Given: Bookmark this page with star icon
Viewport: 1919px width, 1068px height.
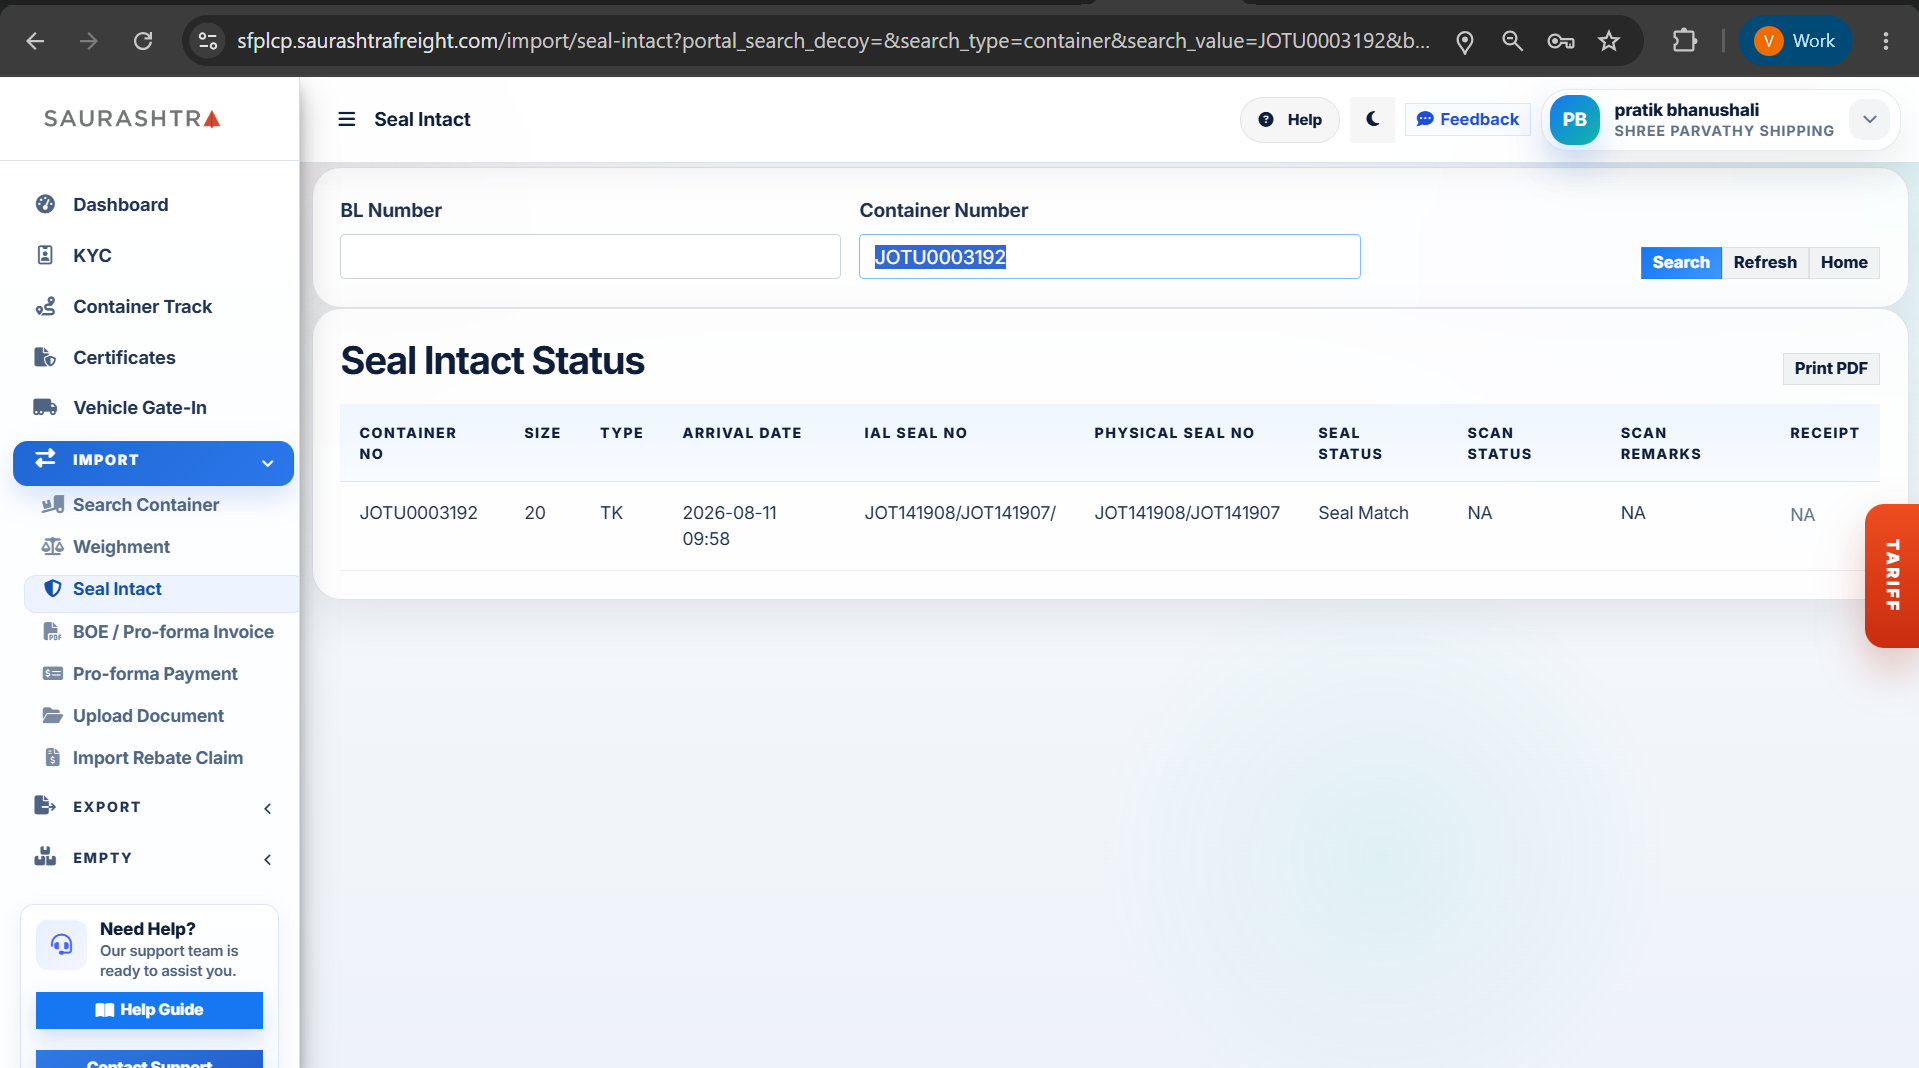Looking at the screenshot, I should click(1608, 41).
